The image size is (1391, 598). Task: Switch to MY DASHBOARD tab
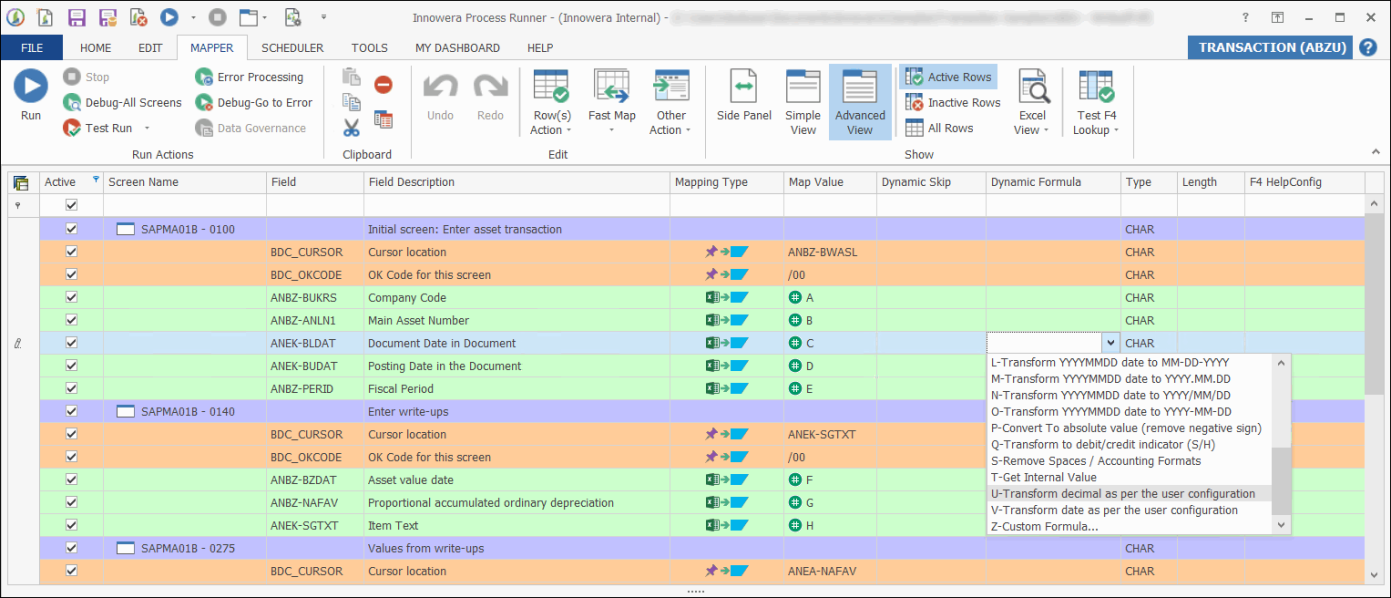point(457,48)
